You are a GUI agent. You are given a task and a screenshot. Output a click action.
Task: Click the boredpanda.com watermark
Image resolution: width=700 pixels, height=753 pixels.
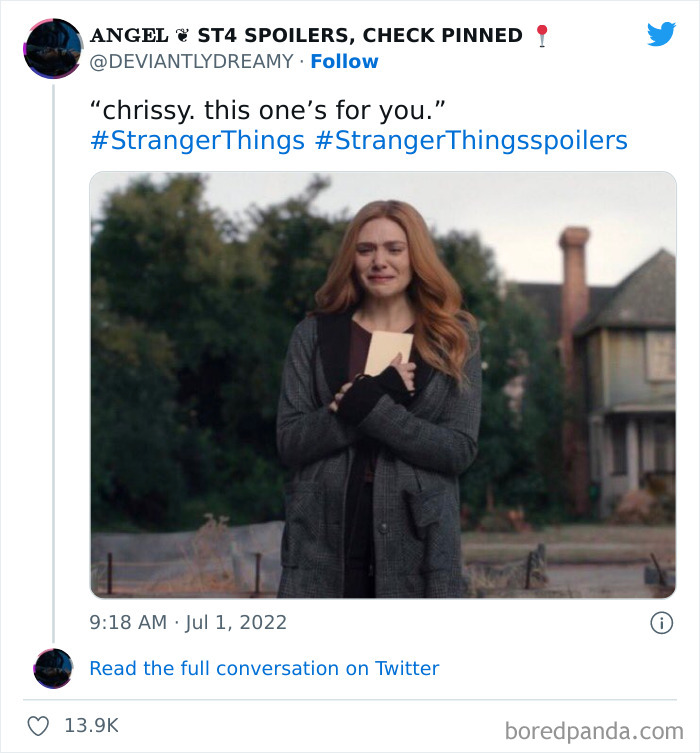(x=594, y=731)
